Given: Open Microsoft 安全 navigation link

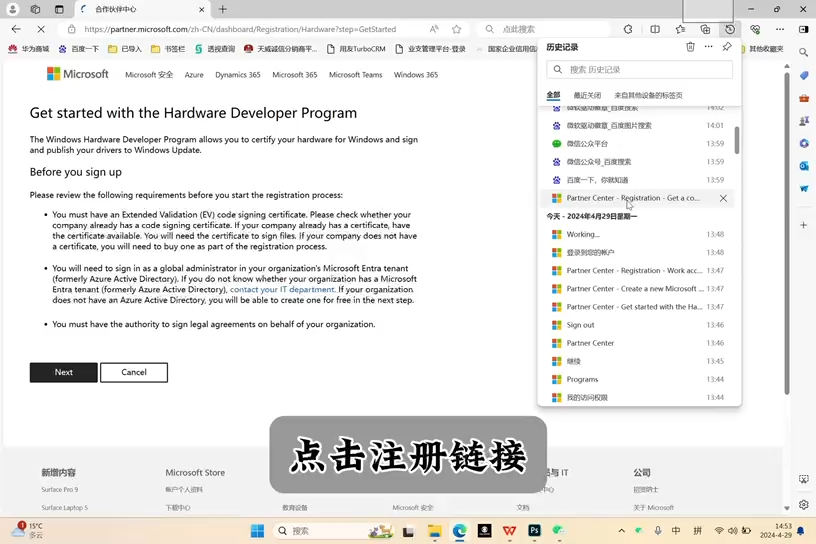Looking at the screenshot, I should pyautogui.click(x=149, y=75).
